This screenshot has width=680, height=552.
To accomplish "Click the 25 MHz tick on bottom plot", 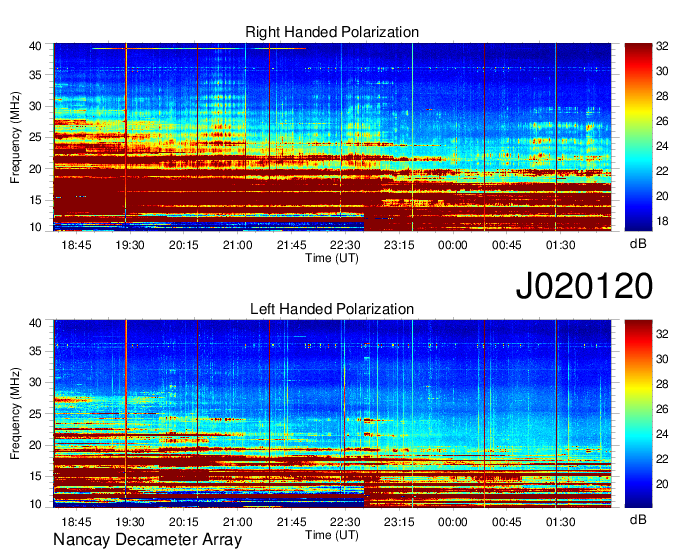I will click(36, 414).
